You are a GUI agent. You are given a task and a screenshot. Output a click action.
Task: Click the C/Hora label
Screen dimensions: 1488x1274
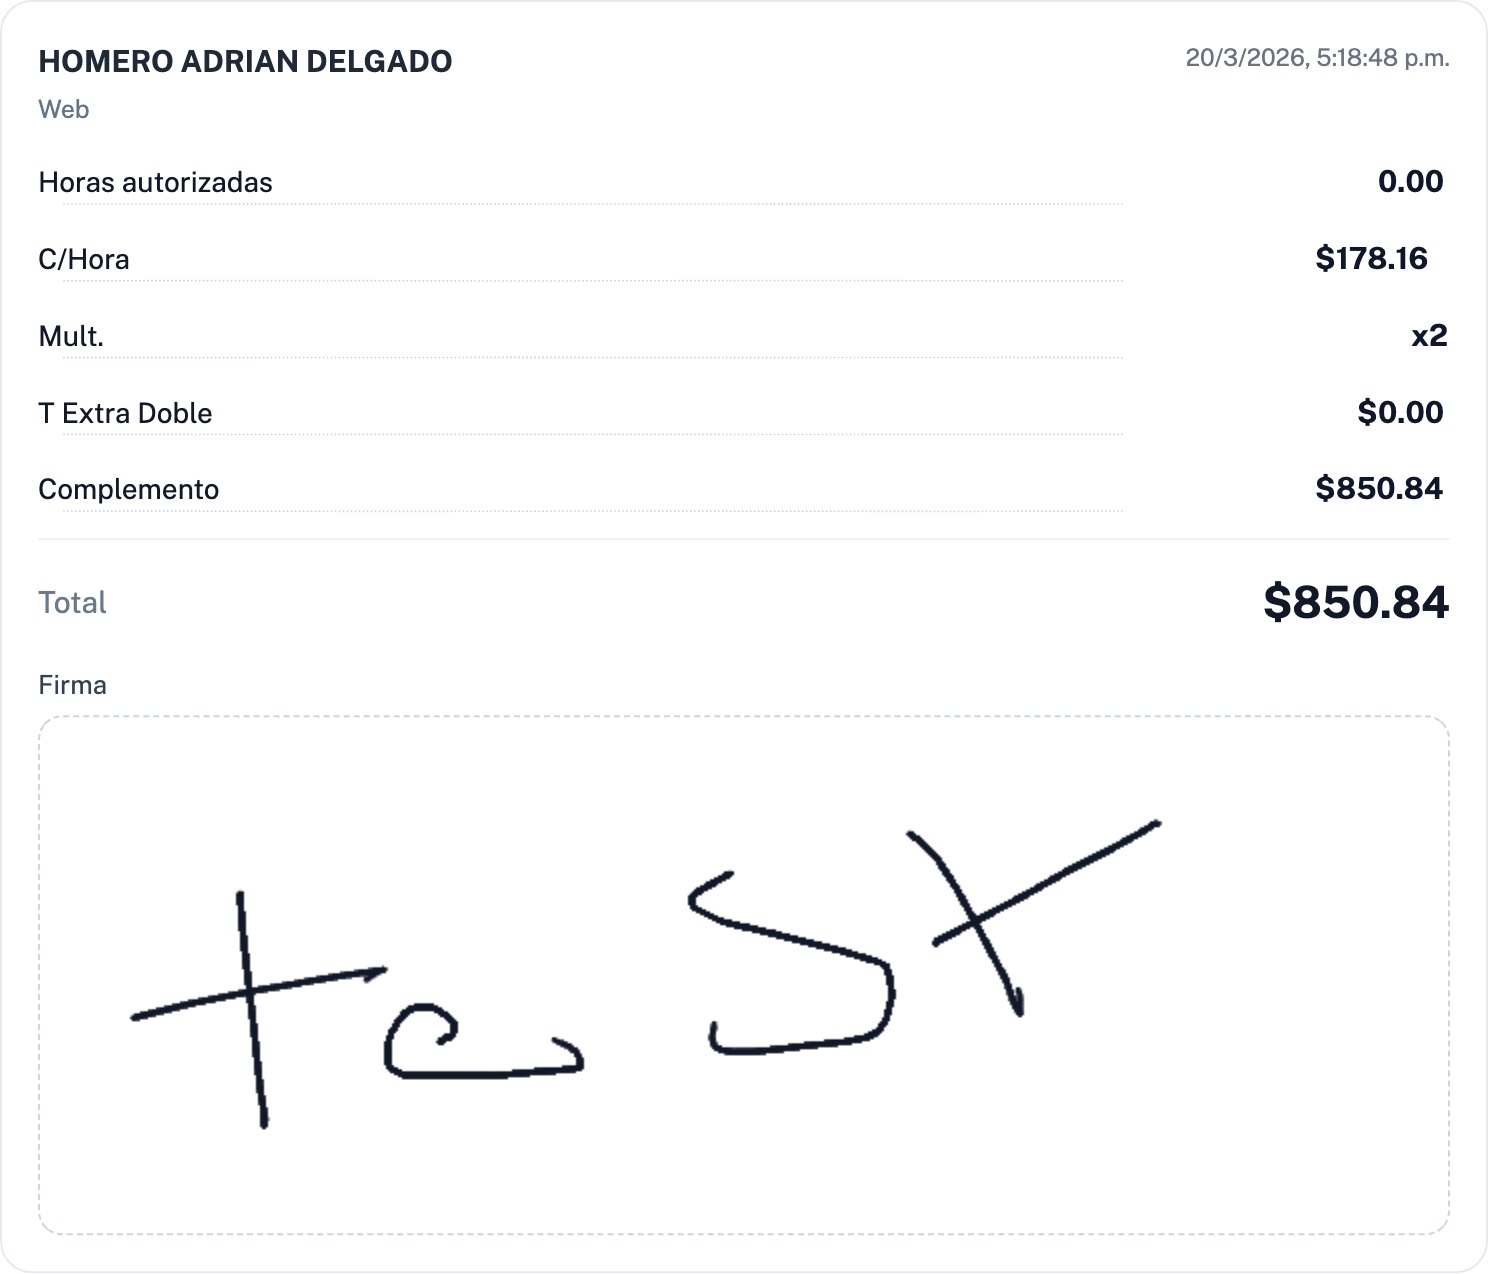coord(84,259)
